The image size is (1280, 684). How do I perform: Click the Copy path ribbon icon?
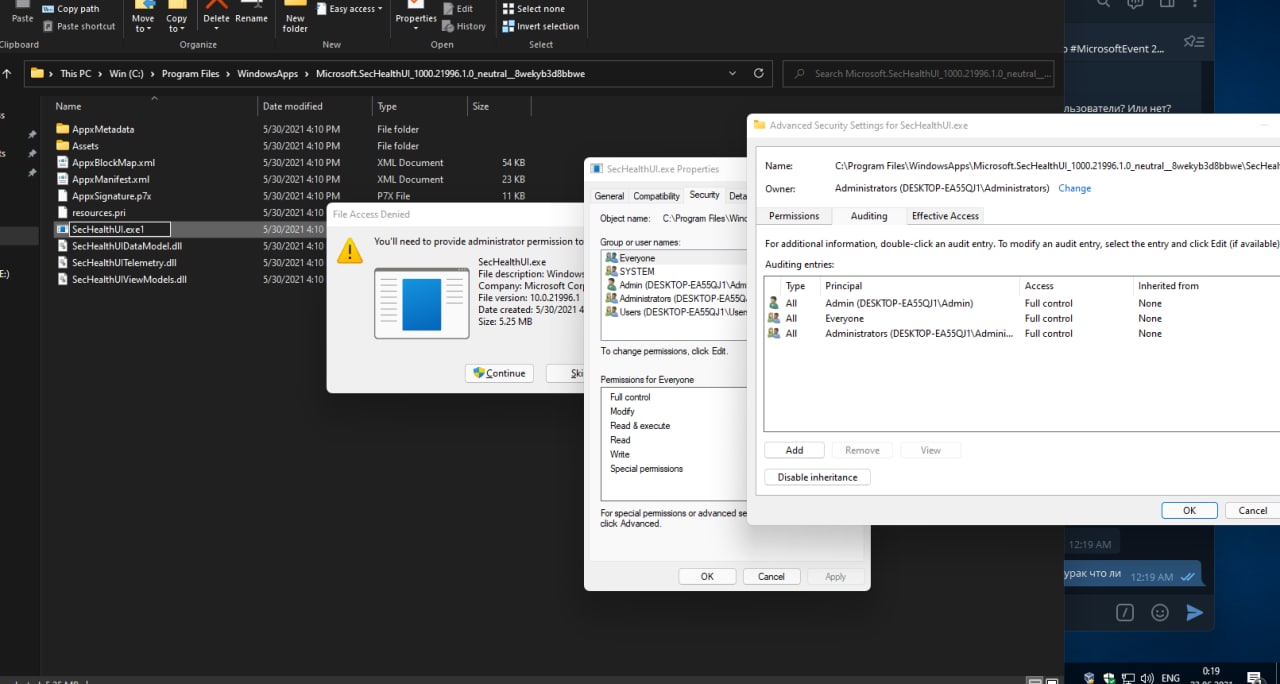click(x=48, y=9)
